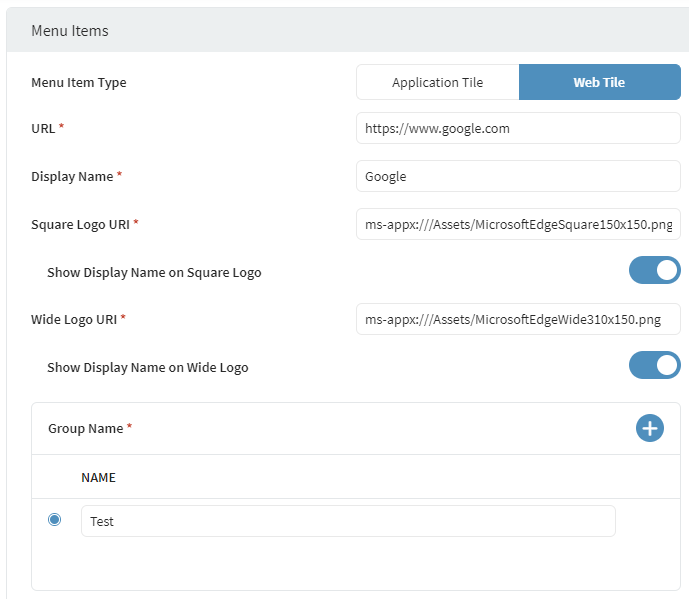Add a new group with plus icon
Screen dimensions: 689x599
(650, 428)
